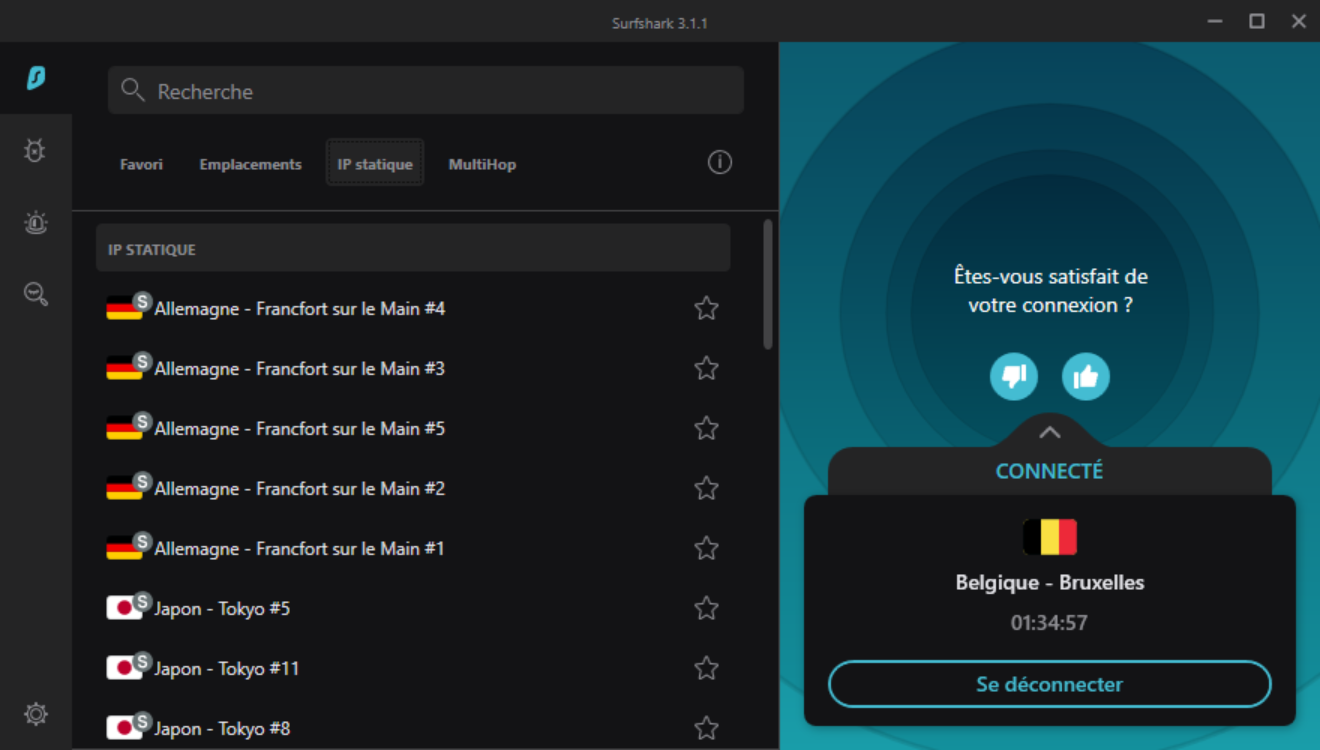This screenshot has width=1320, height=750.
Task: Click the CONNECTÉ status label
Action: click(x=1050, y=470)
